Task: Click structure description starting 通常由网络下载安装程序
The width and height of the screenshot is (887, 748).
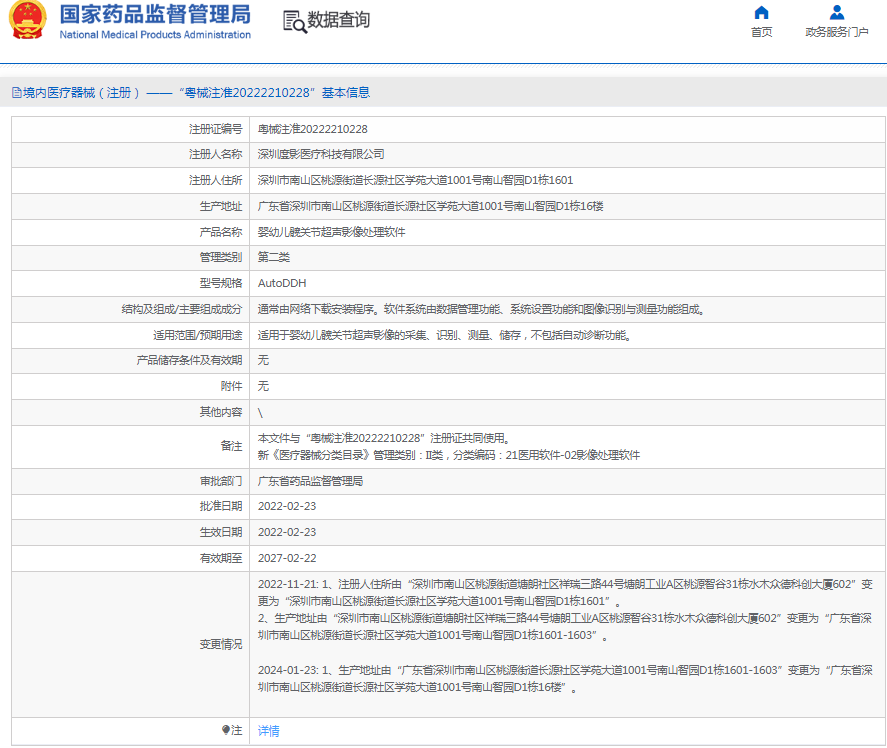Action: (481, 309)
